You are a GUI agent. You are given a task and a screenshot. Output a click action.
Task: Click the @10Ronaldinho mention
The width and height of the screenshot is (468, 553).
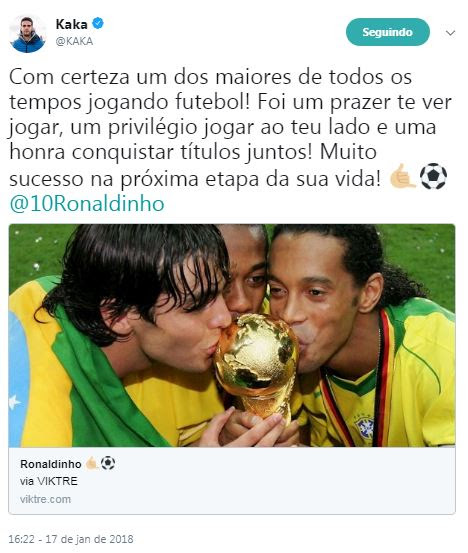point(87,204)
